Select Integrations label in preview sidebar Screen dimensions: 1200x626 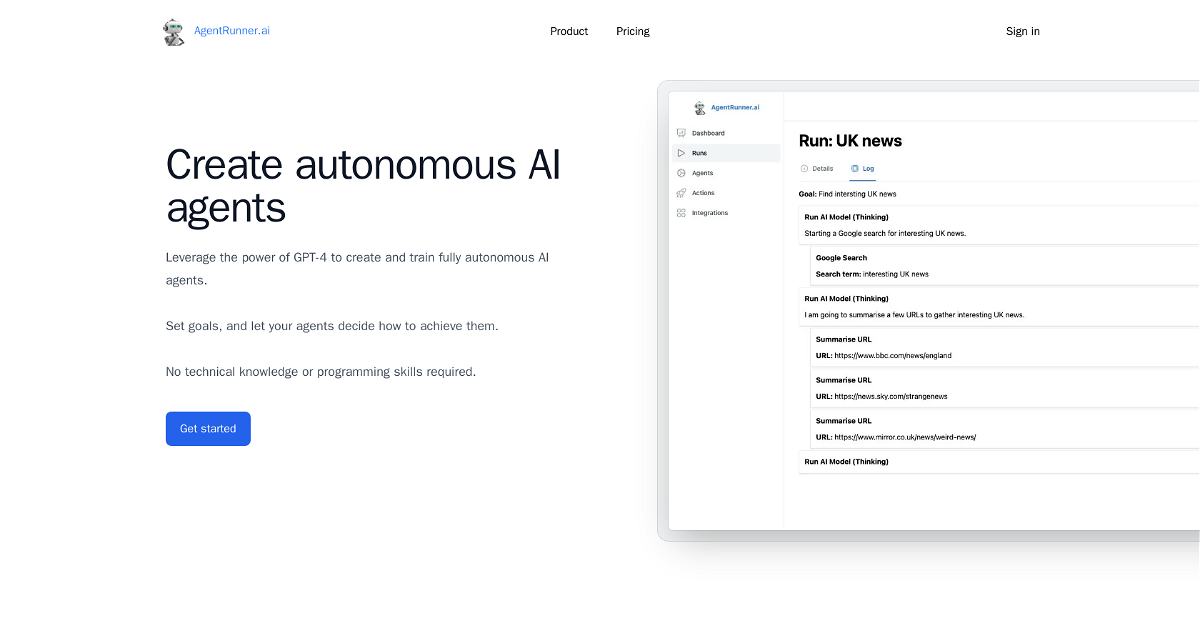pyautogui.click(x=710, y=213)
